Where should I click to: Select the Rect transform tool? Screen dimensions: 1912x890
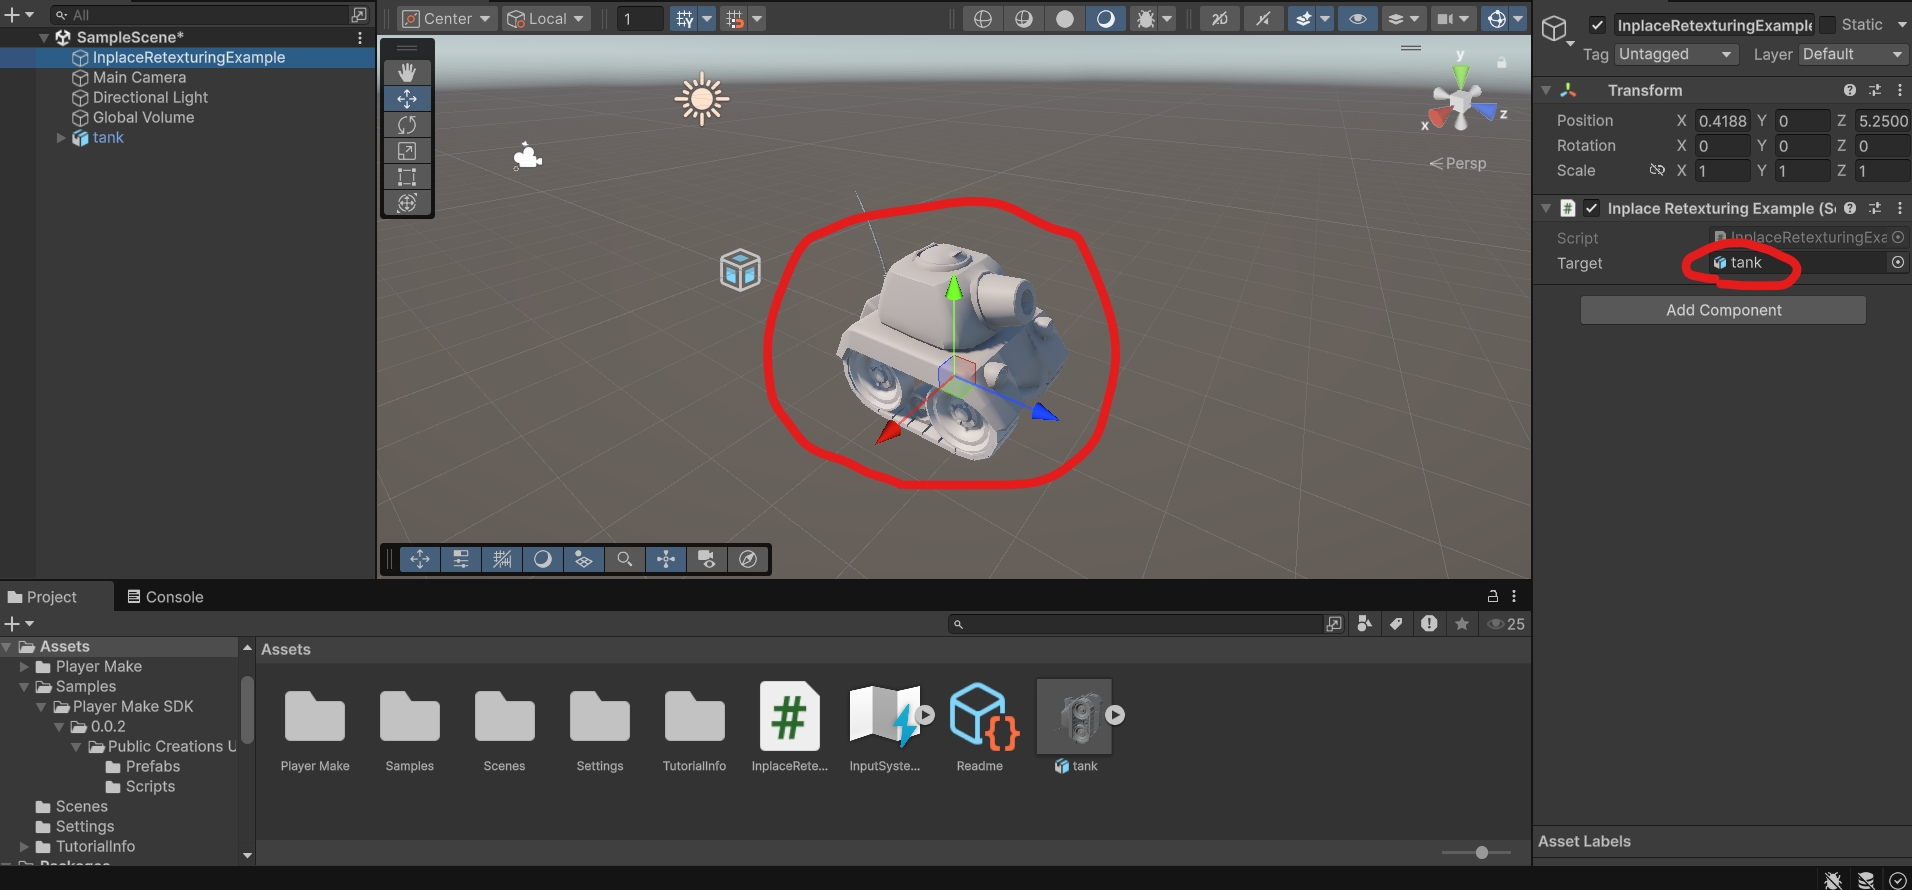pos(407,177)
